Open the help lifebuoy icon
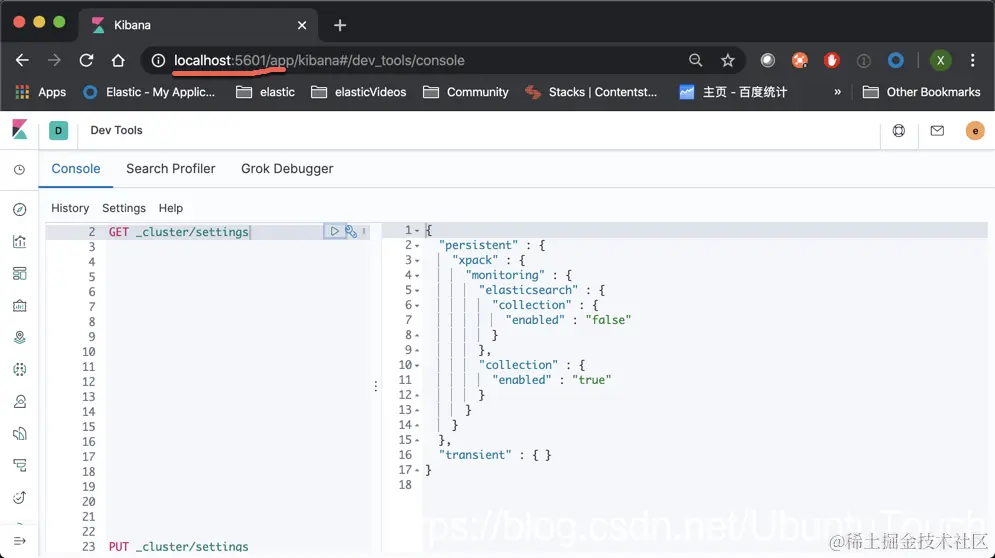The height and width of the screenshot is (558, 995). [x=899, y=131]
